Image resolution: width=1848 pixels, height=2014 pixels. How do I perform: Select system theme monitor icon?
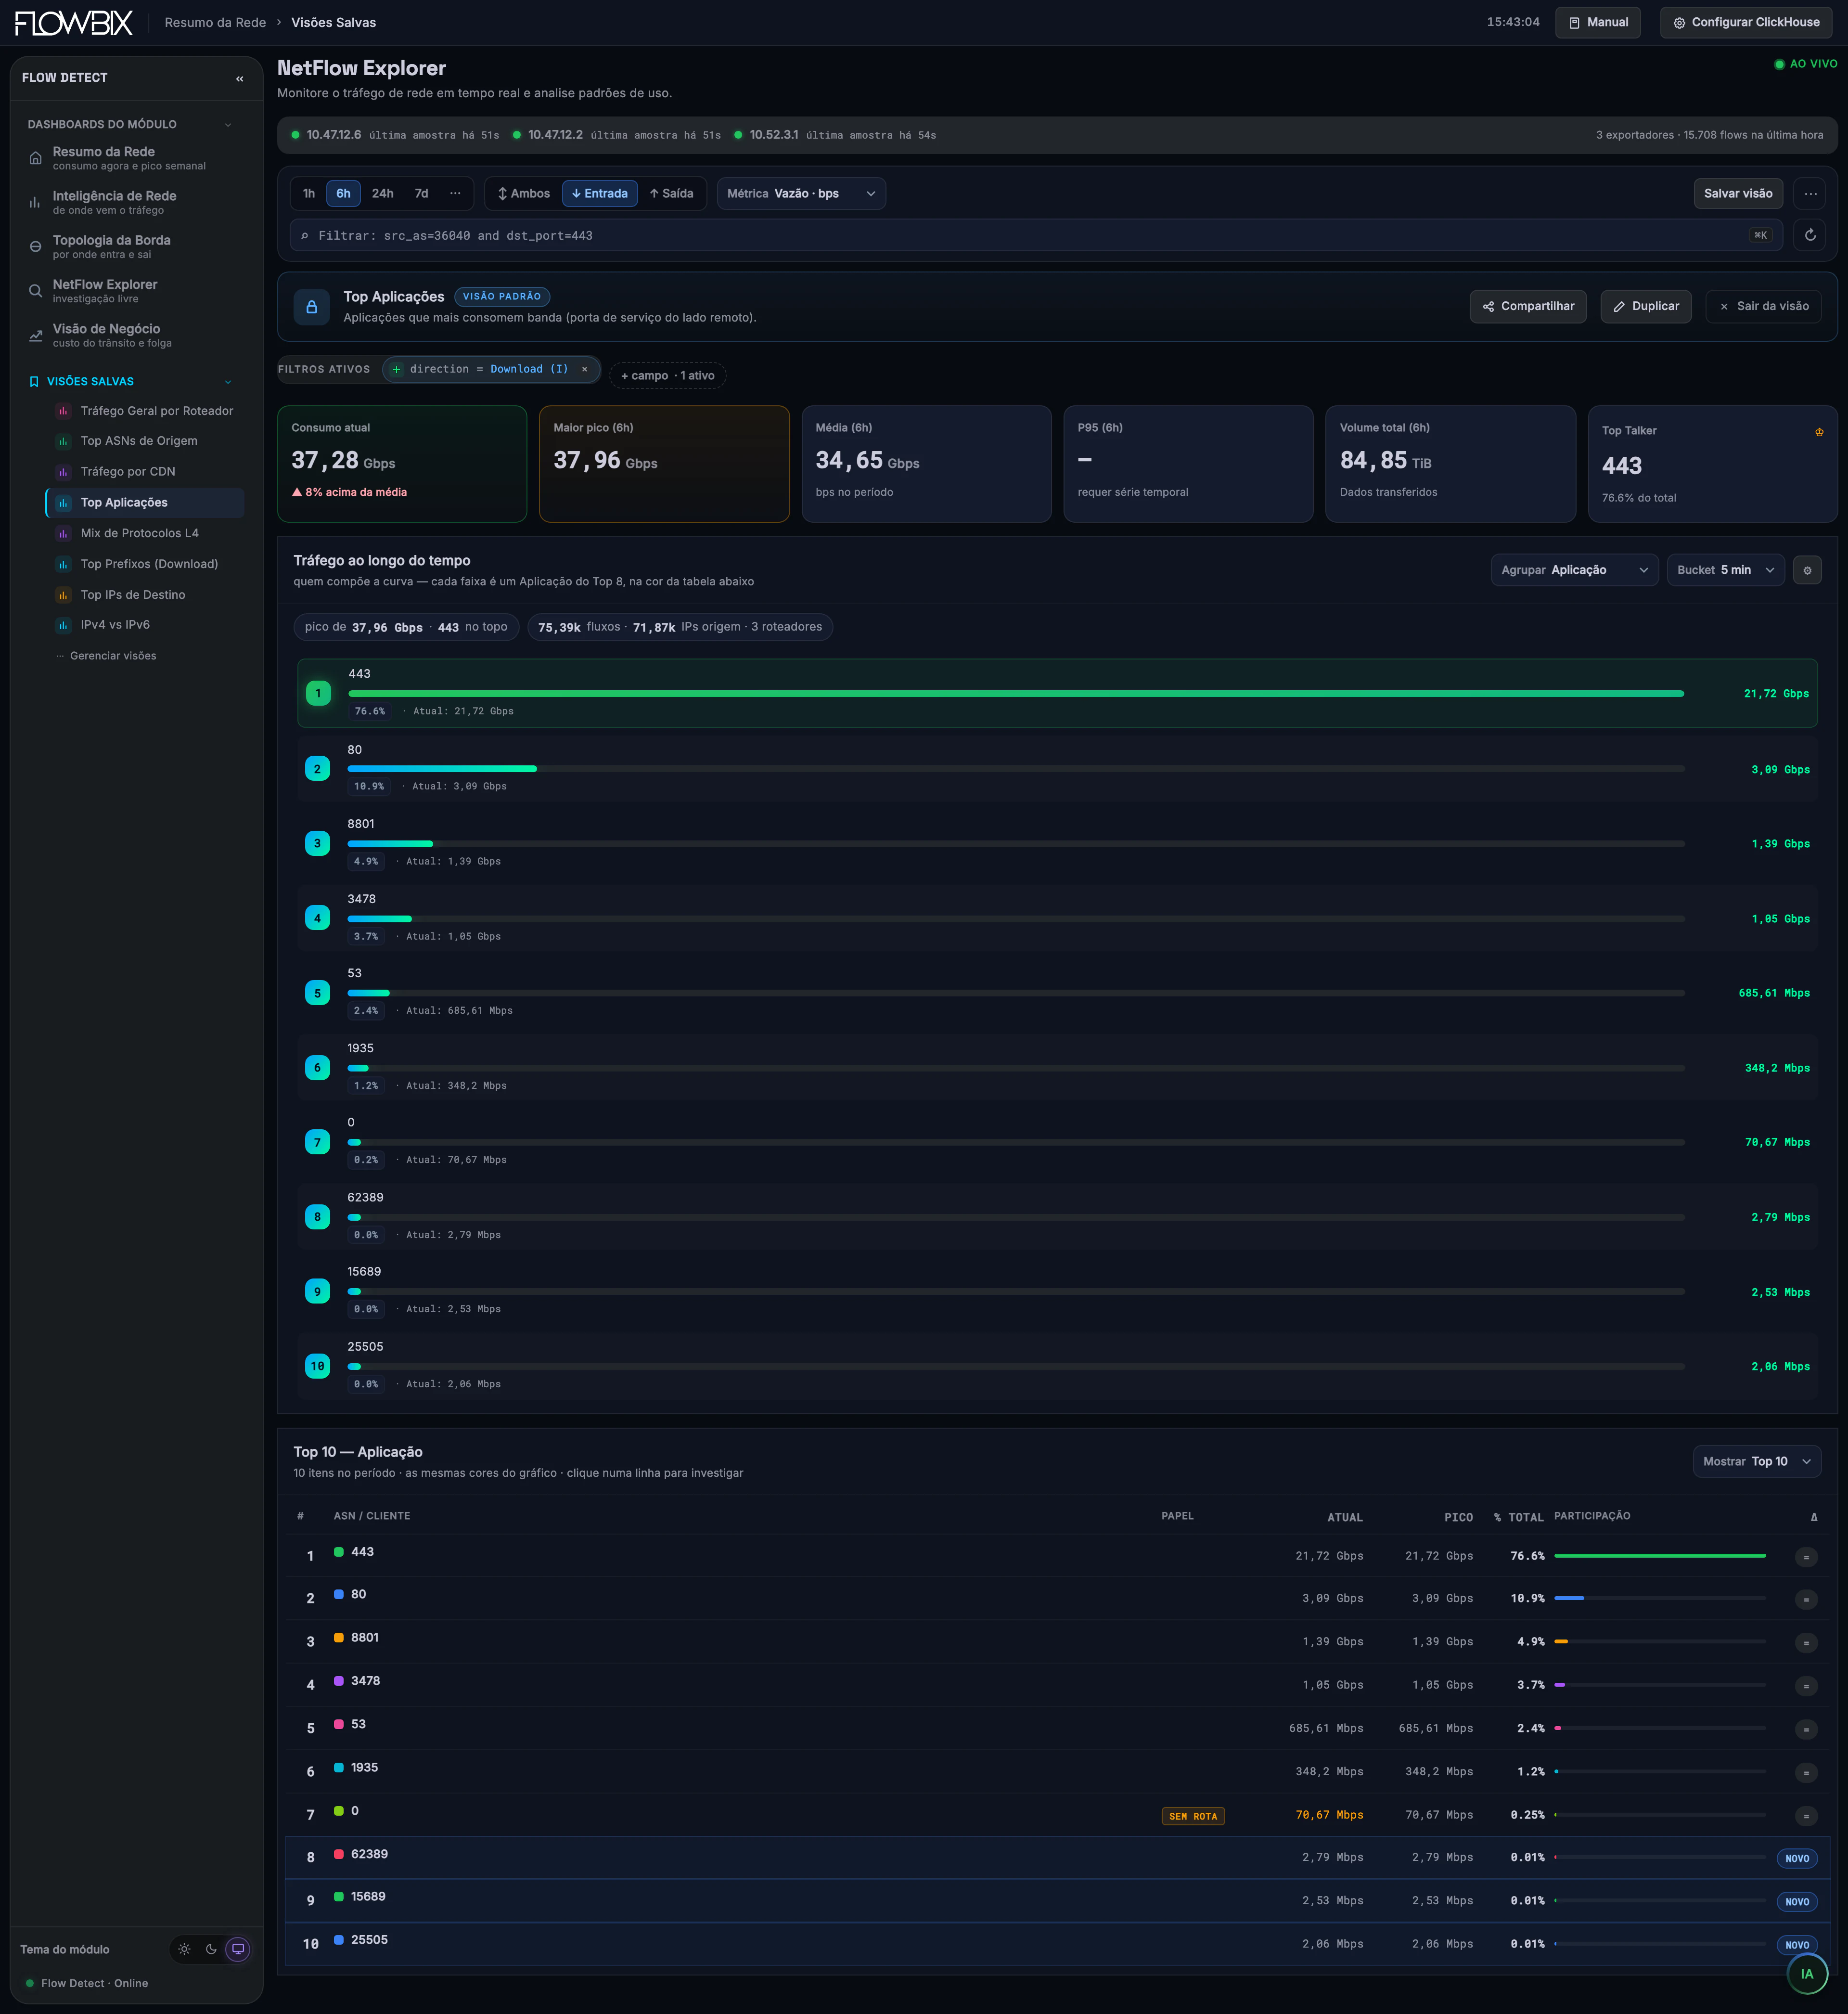tap(238, 1948)
